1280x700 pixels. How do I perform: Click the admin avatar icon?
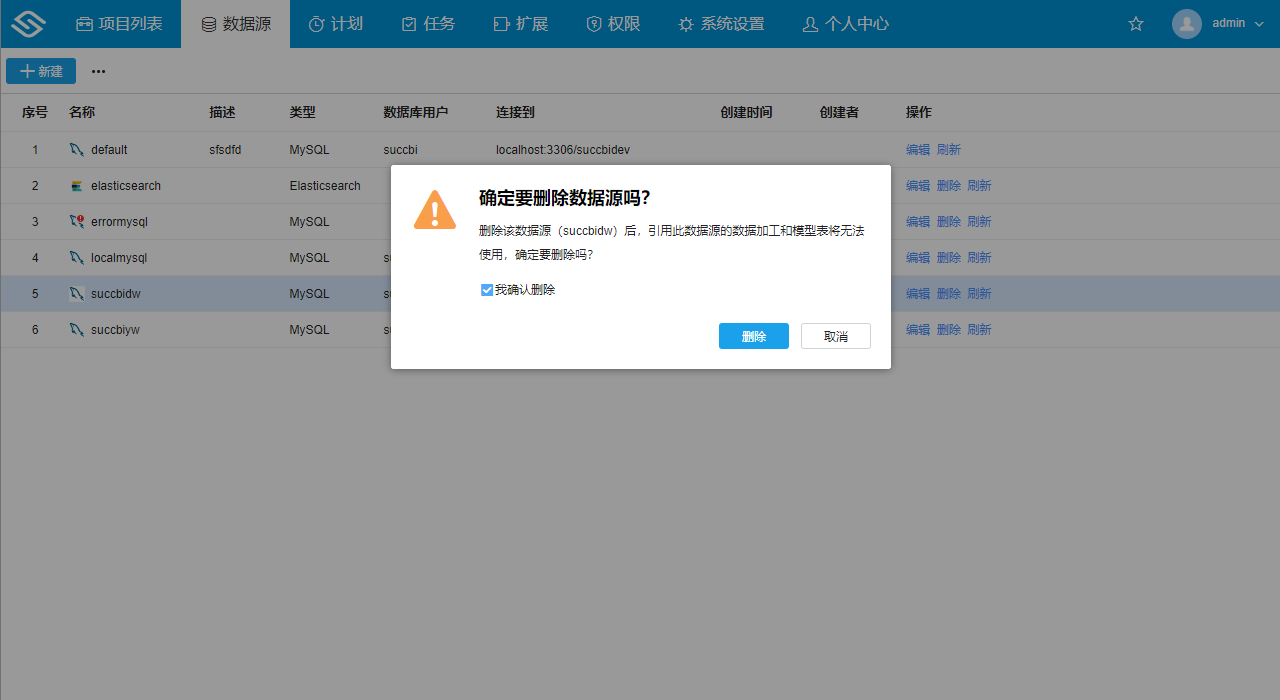pos(1186,23)
